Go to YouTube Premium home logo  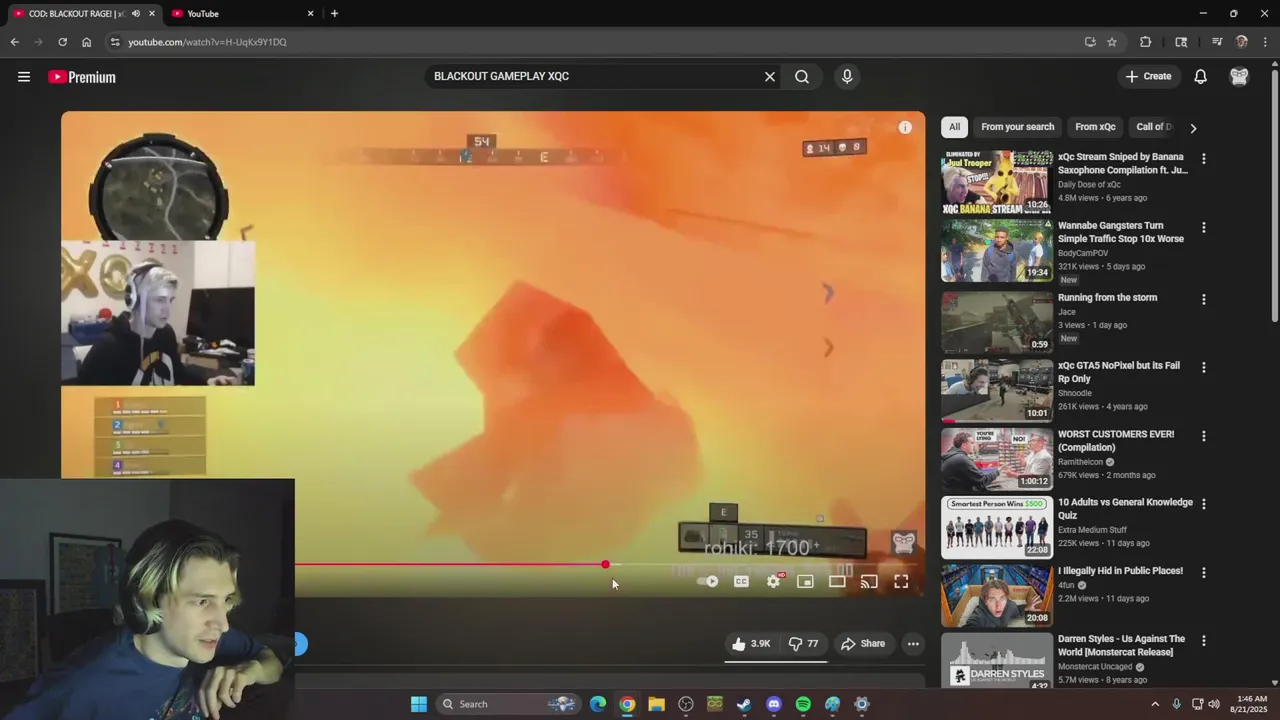point(82,77)
